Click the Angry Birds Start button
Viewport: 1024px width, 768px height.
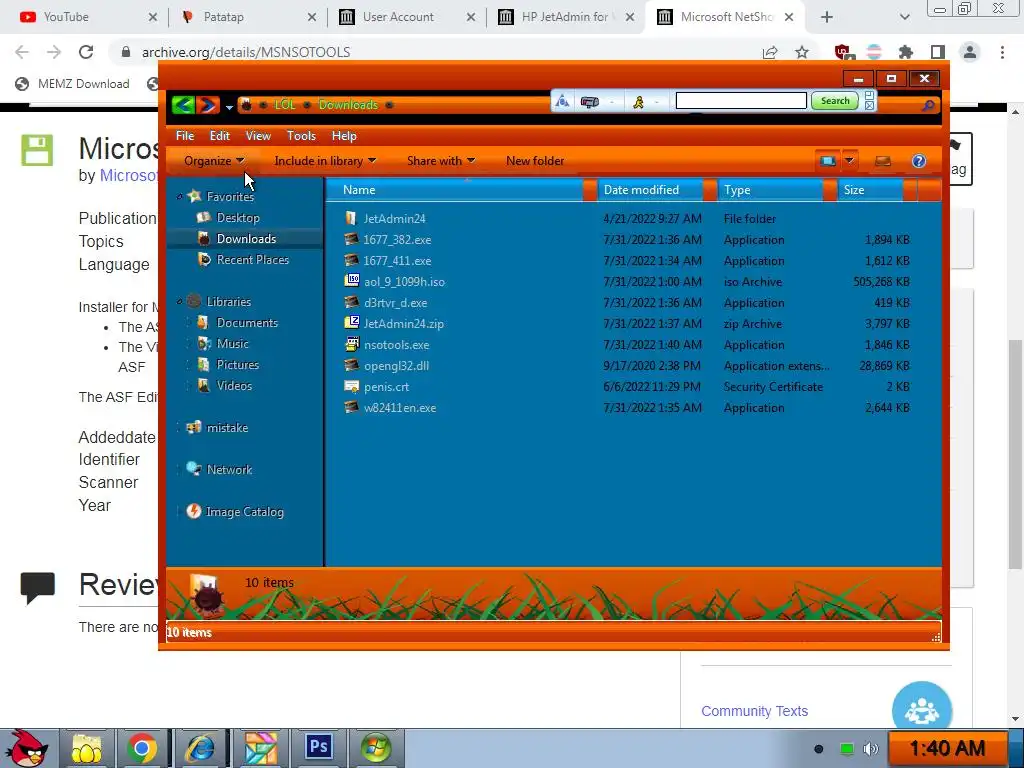click(27, 748)
